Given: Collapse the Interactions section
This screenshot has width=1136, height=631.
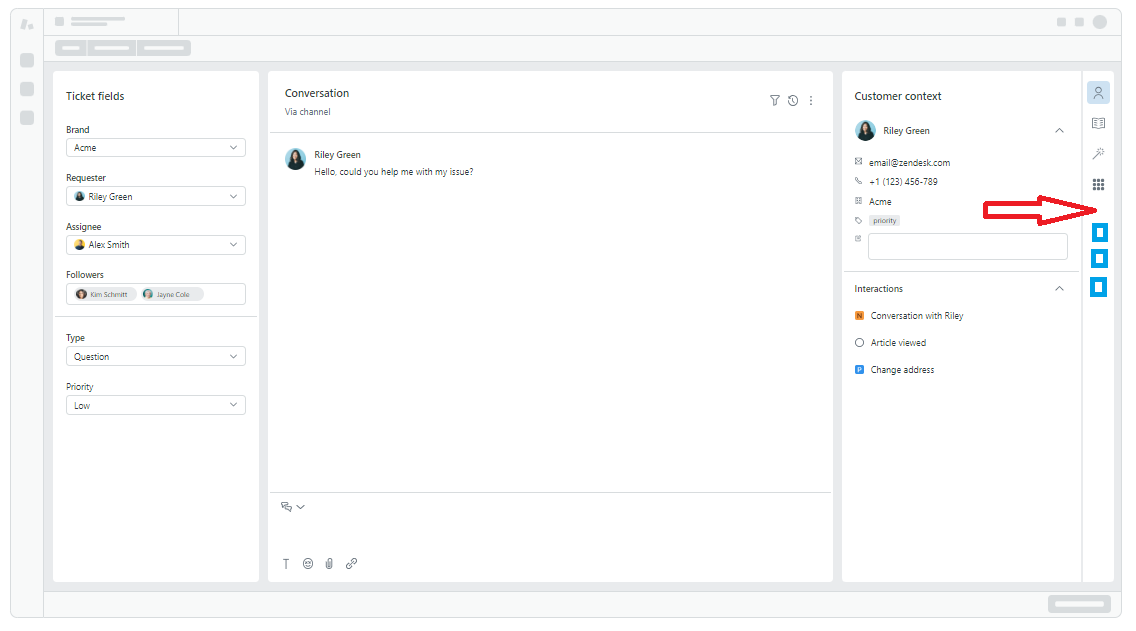Looking at the screenshot, I should (x=1059, y=289).
